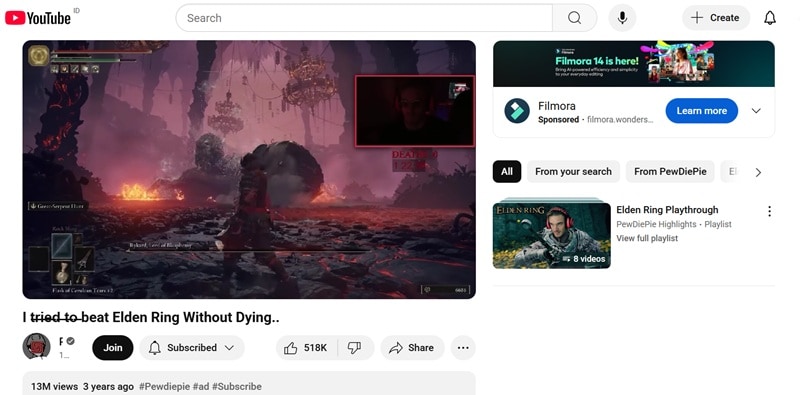Open the Subscribed notification dropdown

191,348
